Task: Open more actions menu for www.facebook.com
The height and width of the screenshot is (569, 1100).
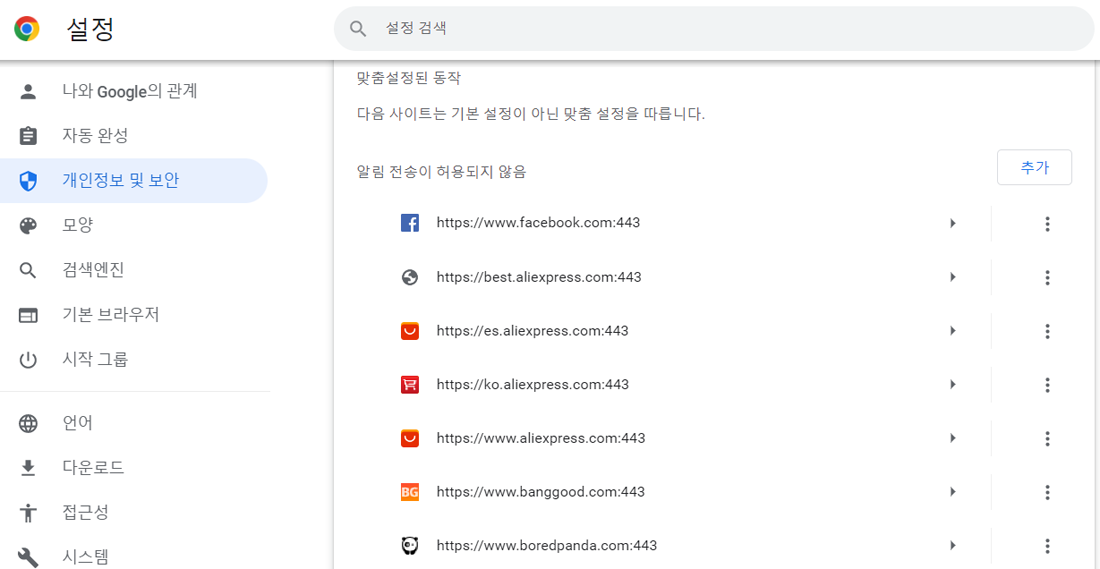Action: pos(1047,224)
